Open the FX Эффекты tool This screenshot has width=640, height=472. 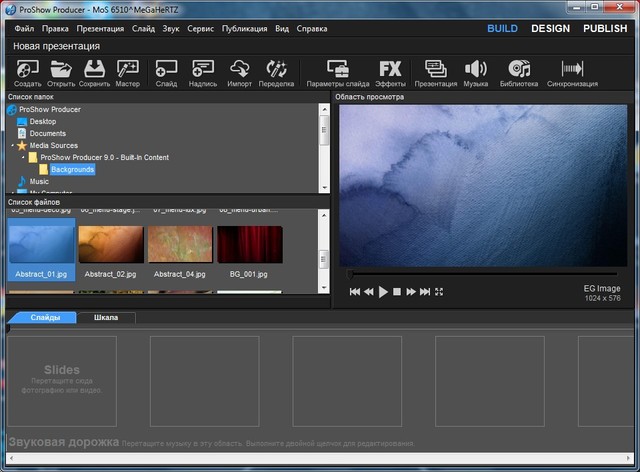pyautogui.click(x=390, y=70)
